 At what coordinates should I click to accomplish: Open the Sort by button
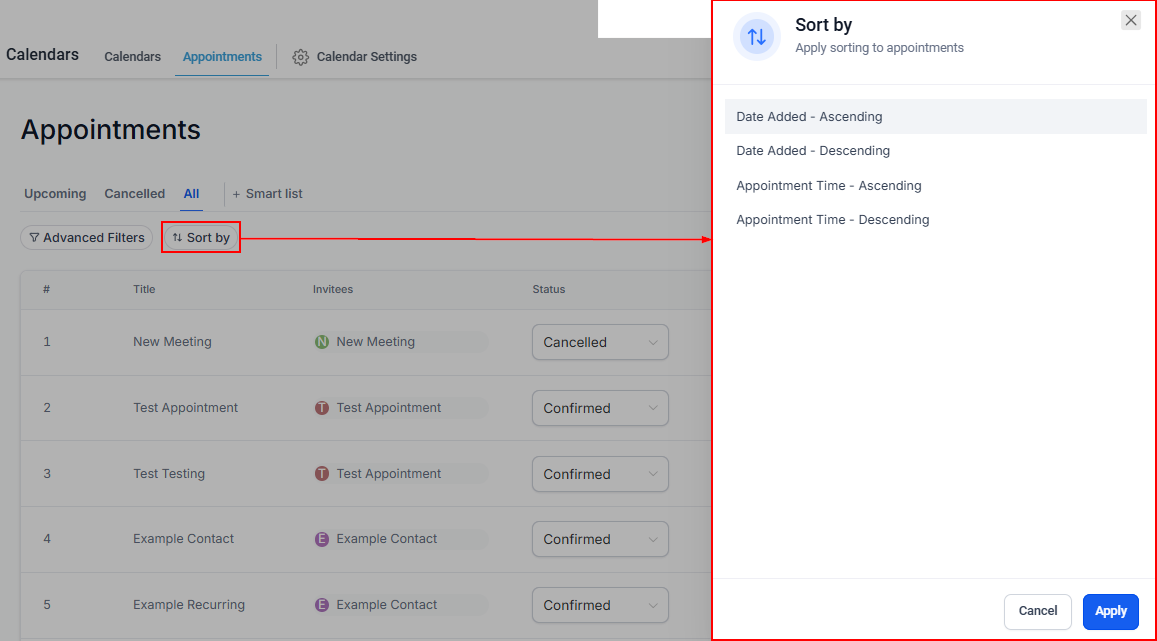[x=201, y=238]
